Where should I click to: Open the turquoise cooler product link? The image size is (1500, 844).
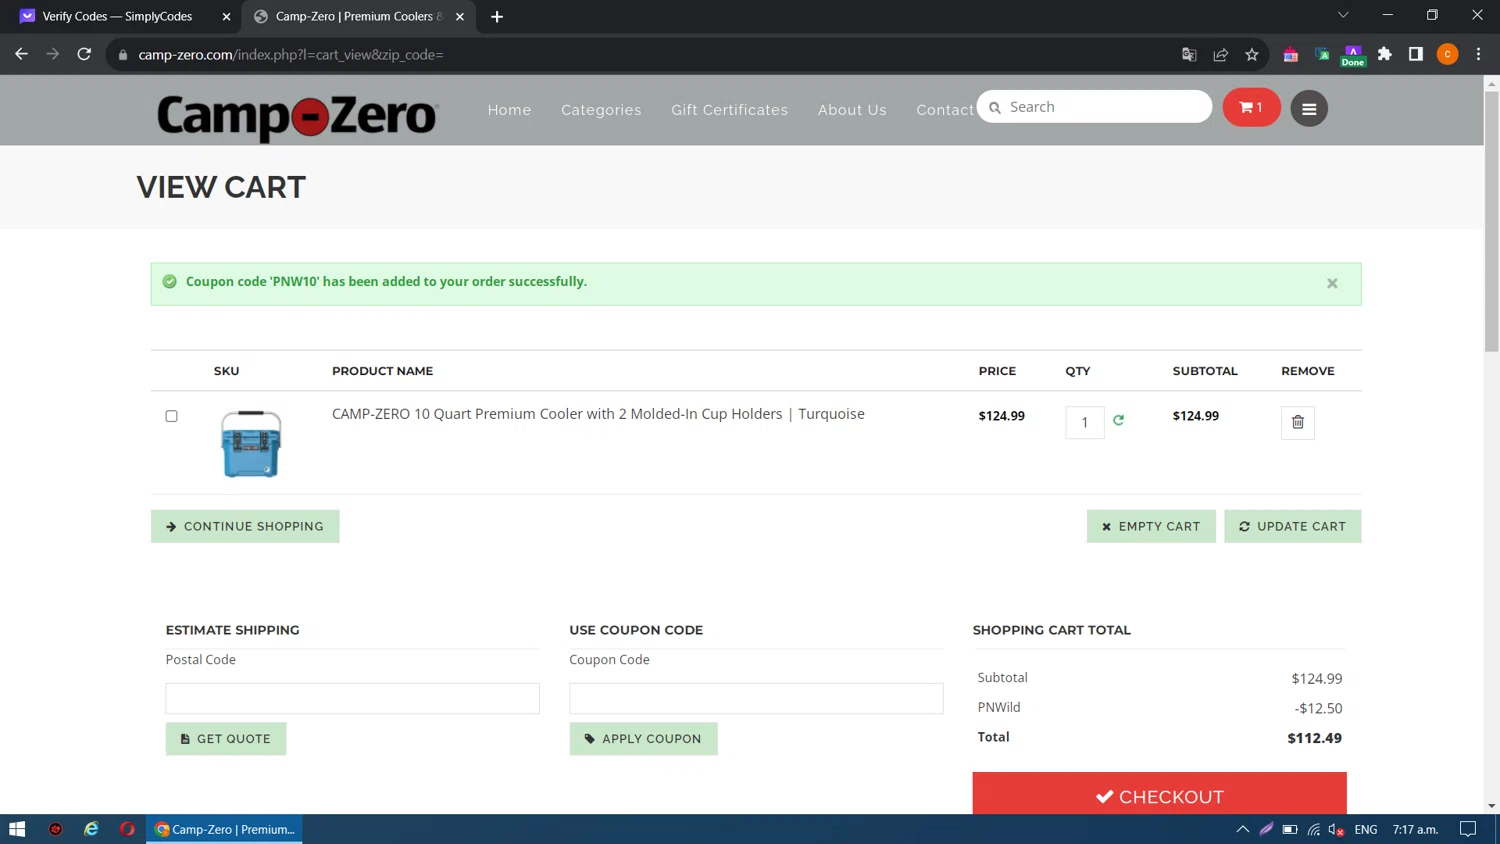tap(598, 414)
